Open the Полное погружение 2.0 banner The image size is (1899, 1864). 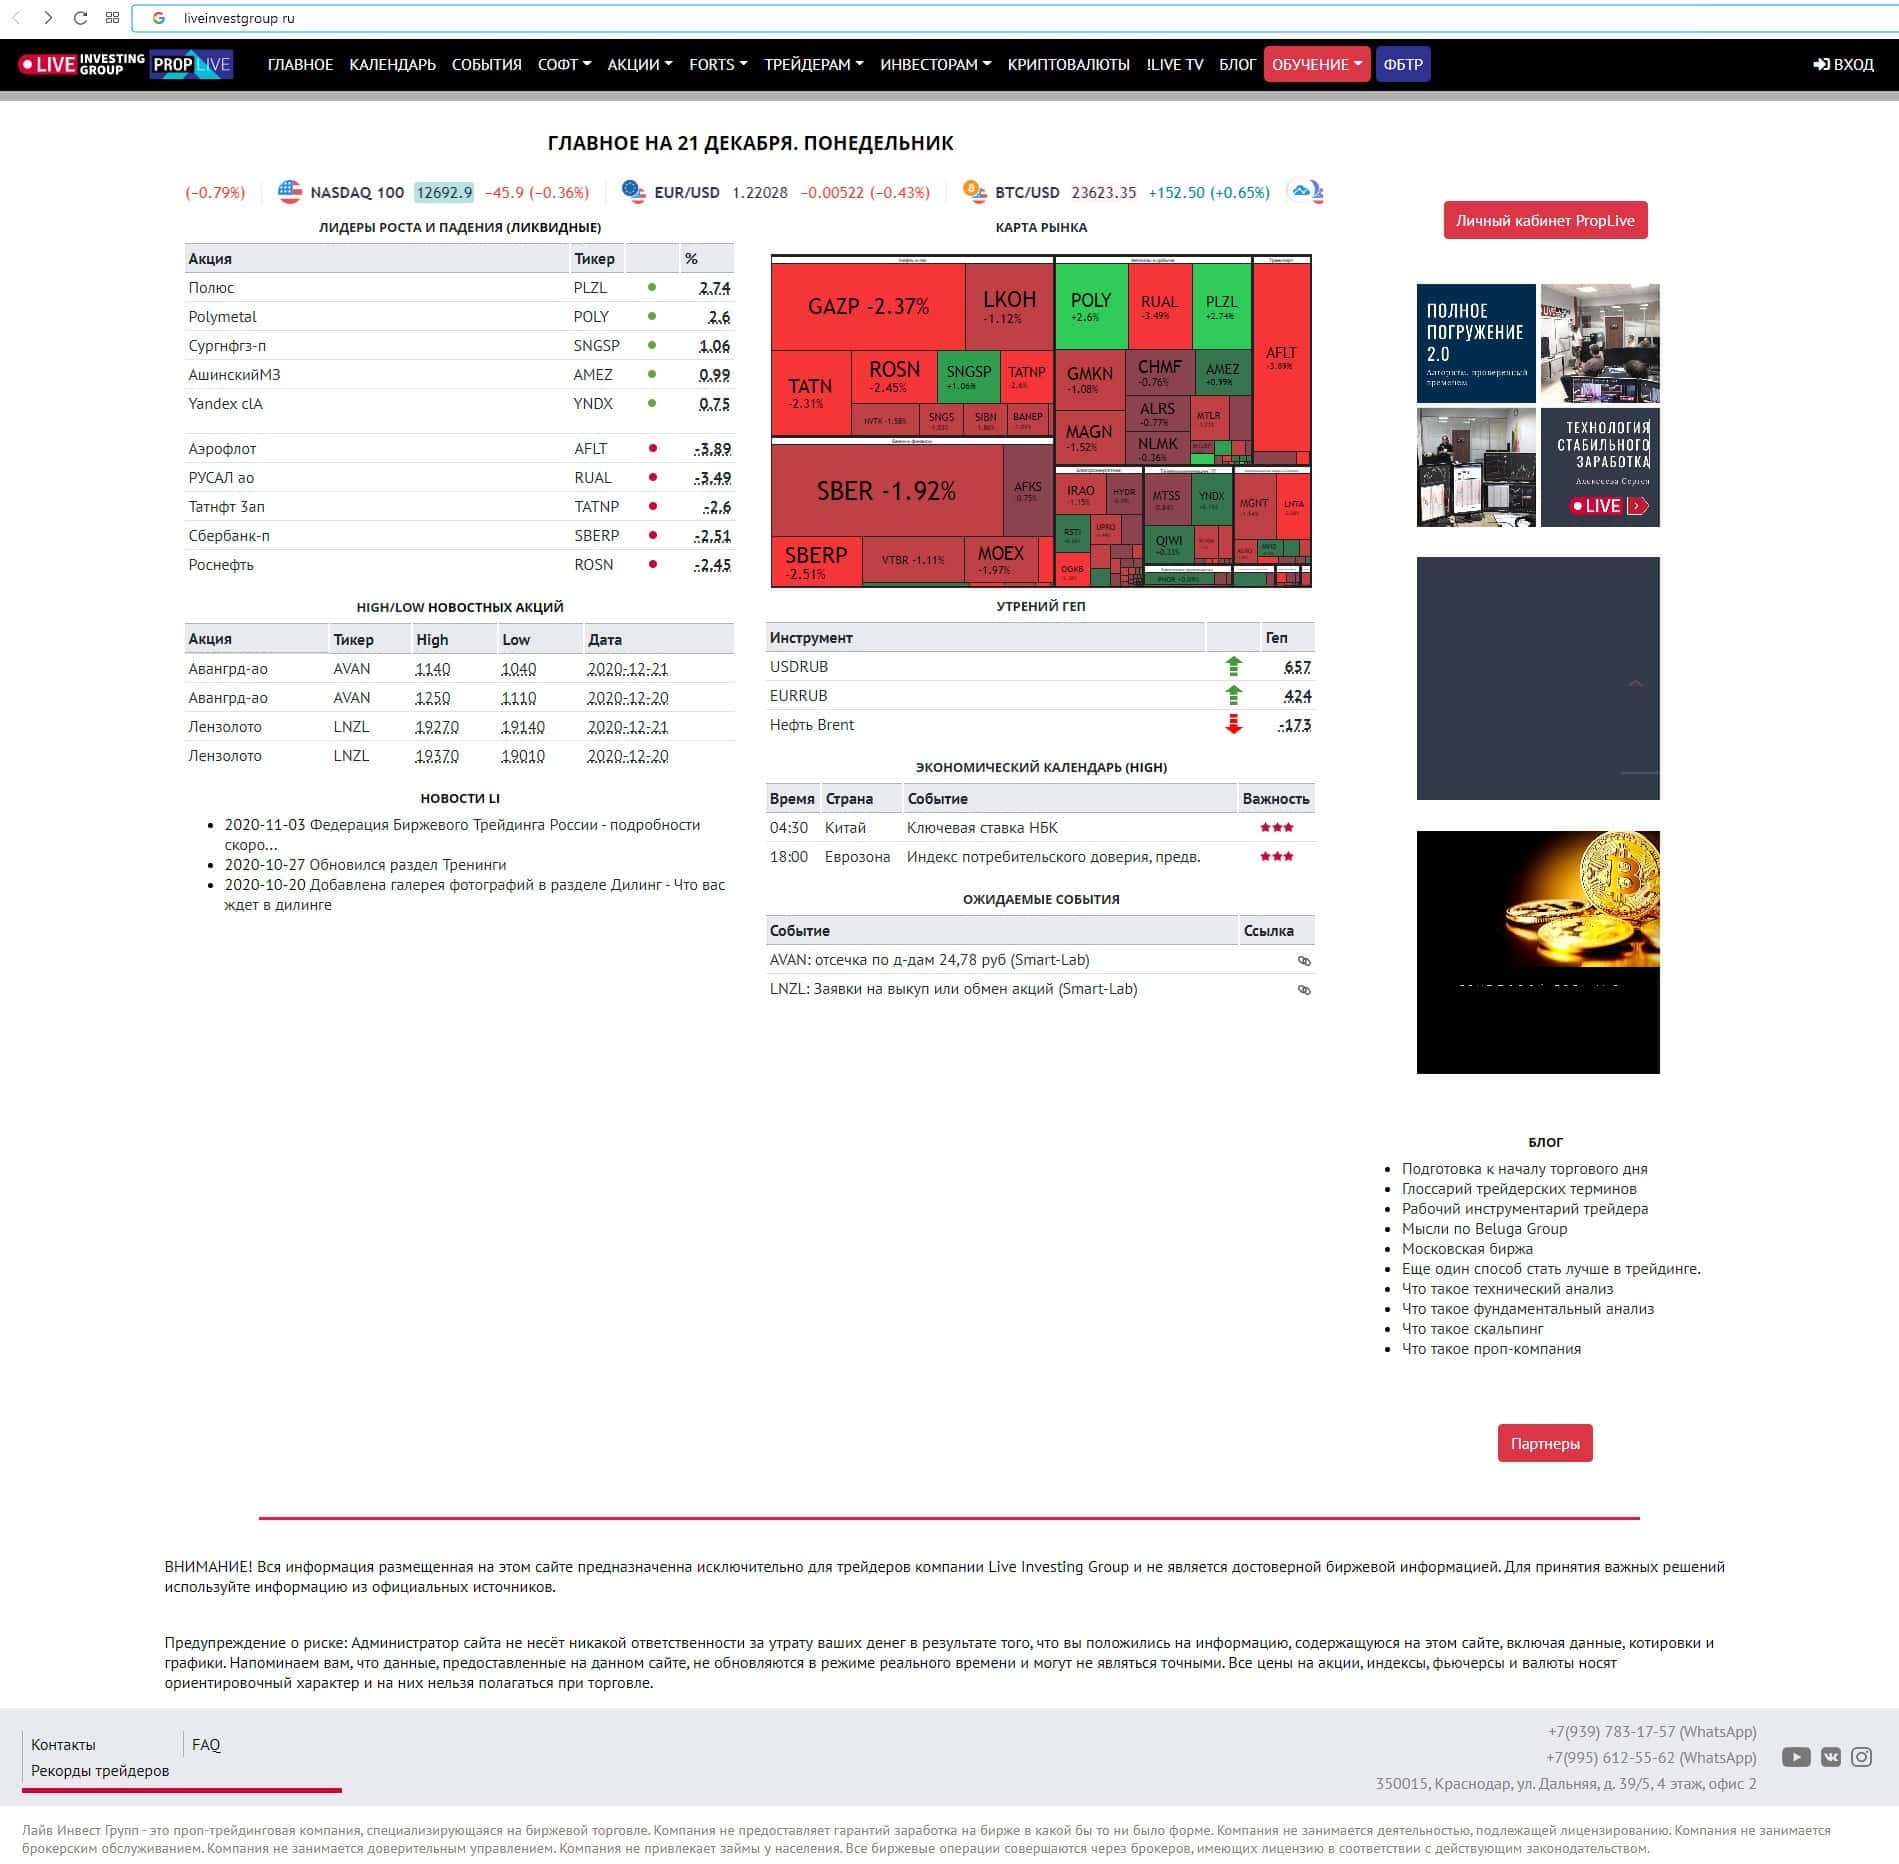1476,343
